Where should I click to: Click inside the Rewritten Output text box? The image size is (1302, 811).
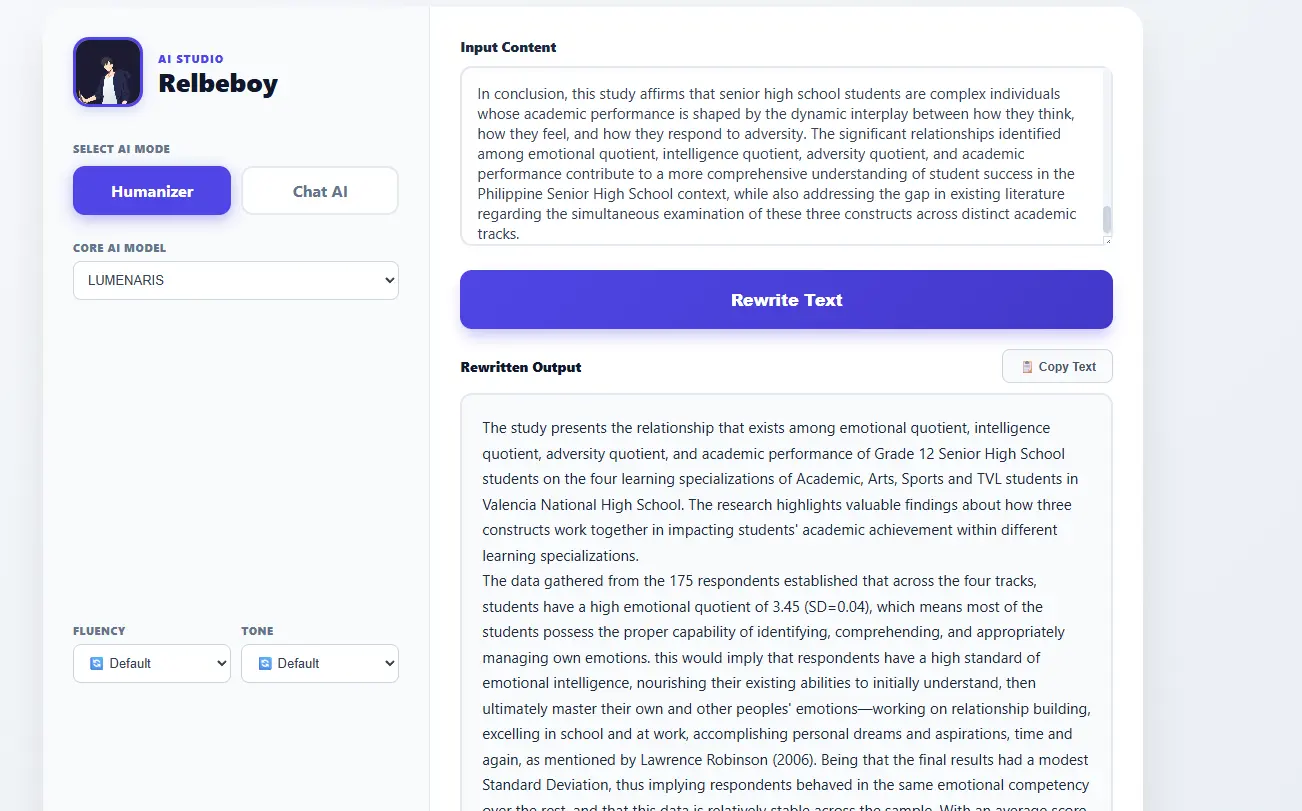point(786,602)
